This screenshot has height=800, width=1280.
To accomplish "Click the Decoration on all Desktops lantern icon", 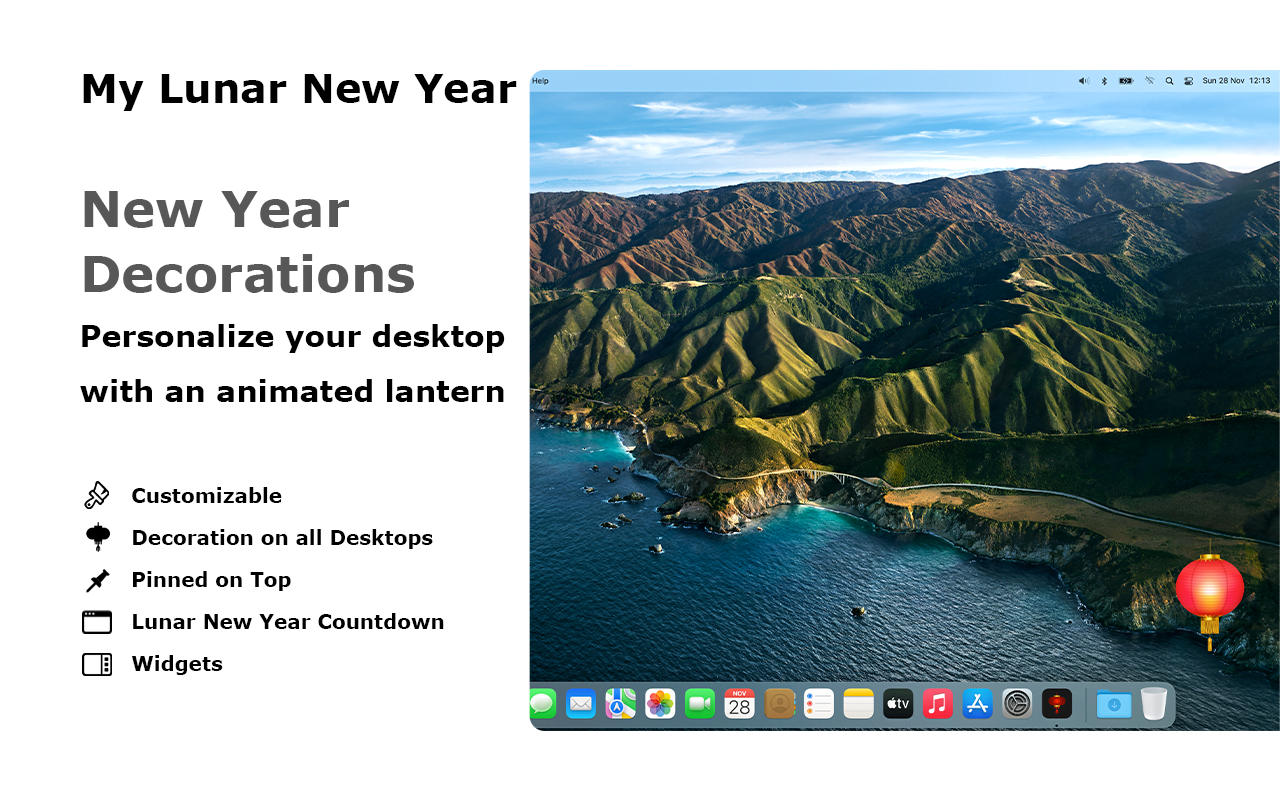I will (96, 536).
